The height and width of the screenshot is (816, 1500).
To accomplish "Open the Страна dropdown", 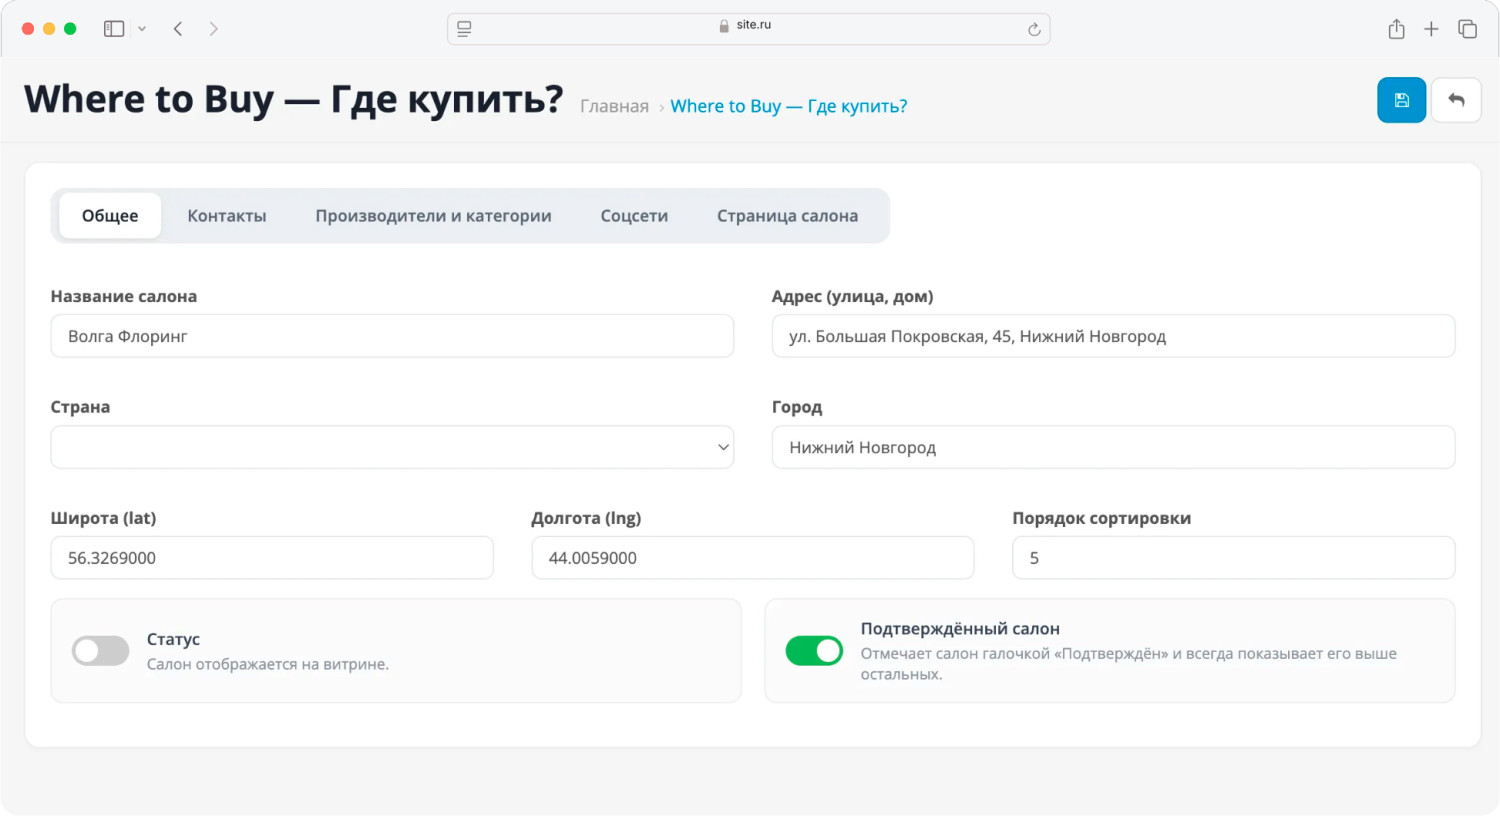I will click(x=392, y=447).
